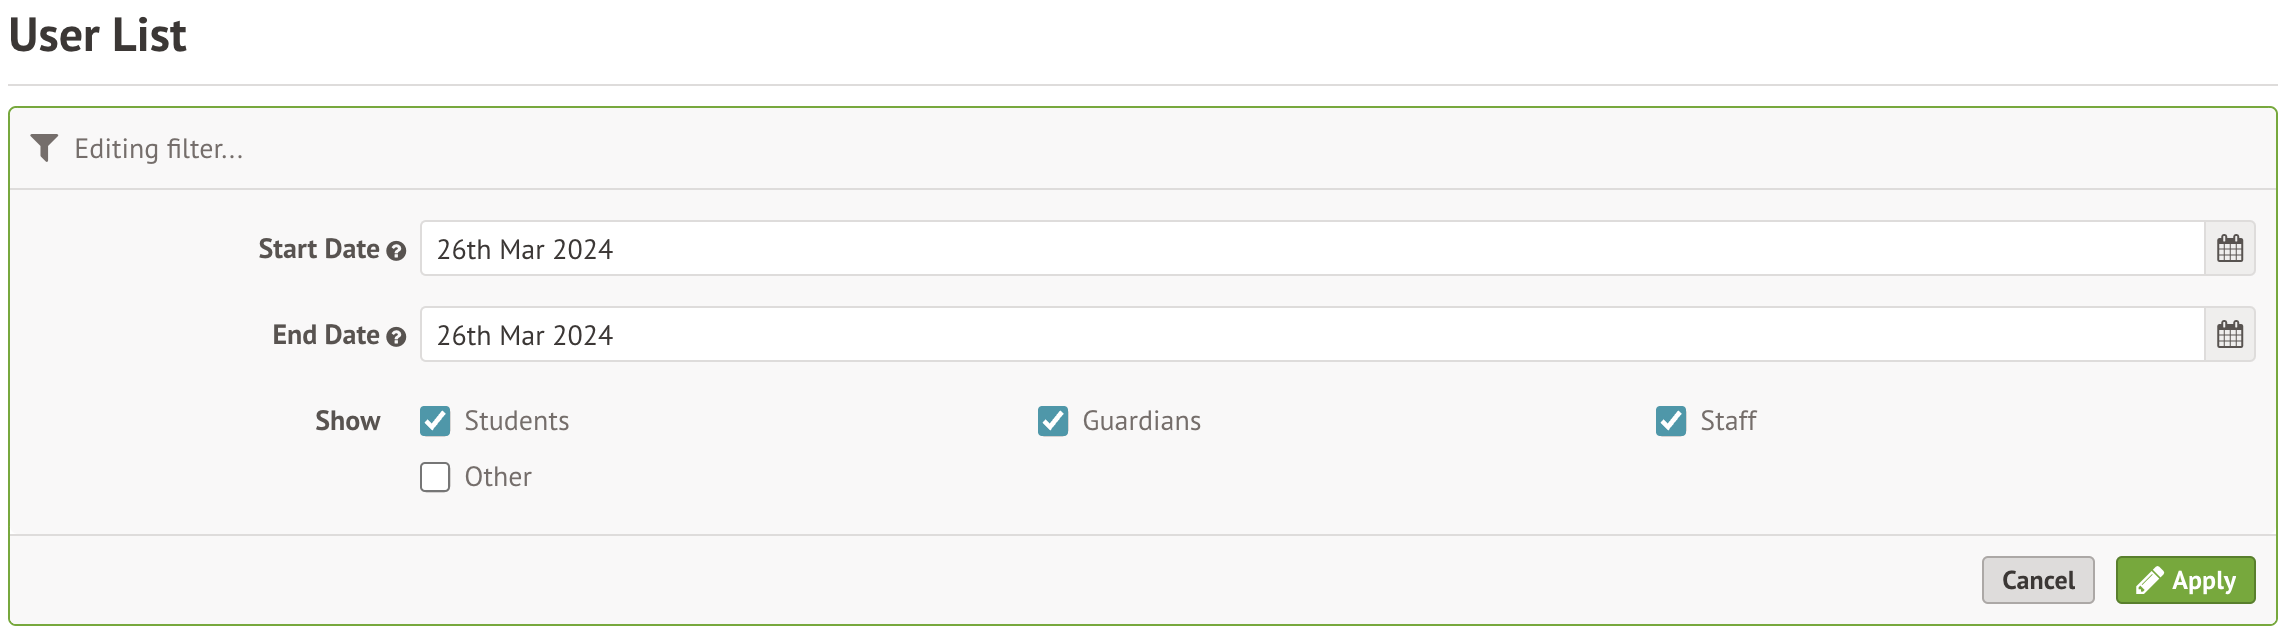Toggle the Staff checkbox off
Screen dimensions: 2292x638
[x=1671, y=421]
